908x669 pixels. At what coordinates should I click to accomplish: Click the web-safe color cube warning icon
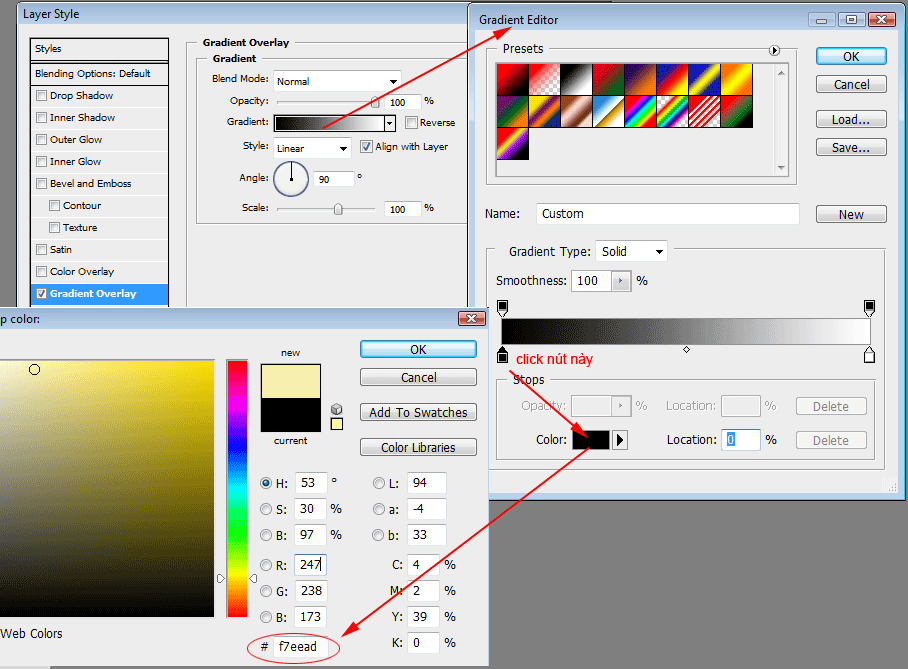pos(336,409)
